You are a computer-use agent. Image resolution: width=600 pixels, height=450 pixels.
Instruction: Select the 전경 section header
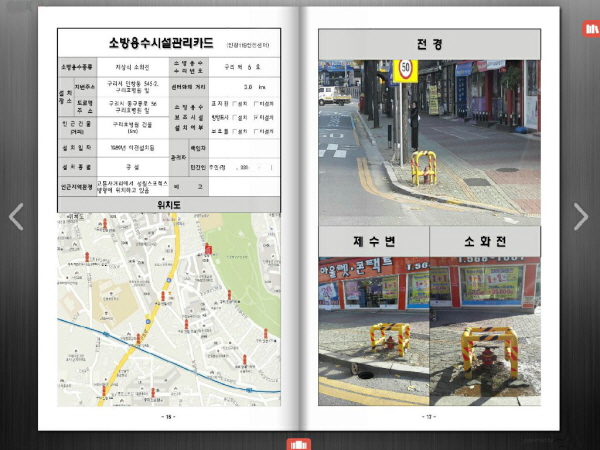(429, 44)
